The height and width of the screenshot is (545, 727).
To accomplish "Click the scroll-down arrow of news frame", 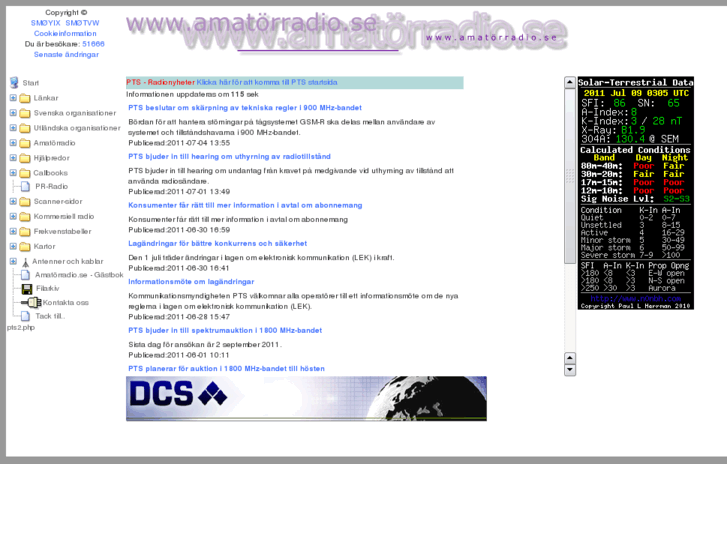I will [x=570, y=370].
